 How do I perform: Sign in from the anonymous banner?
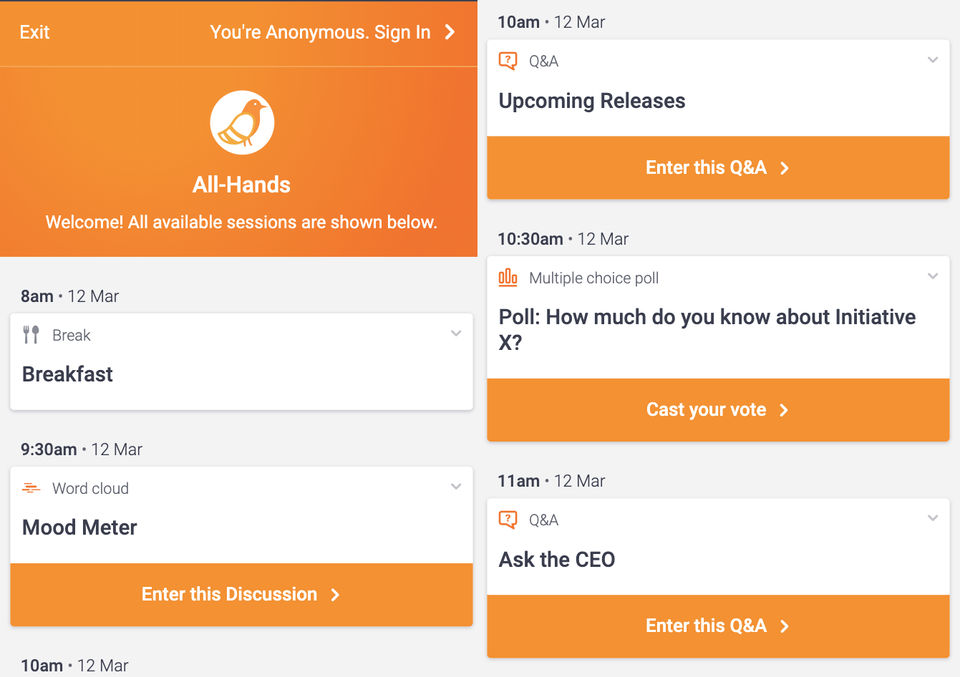click(320, 32)
